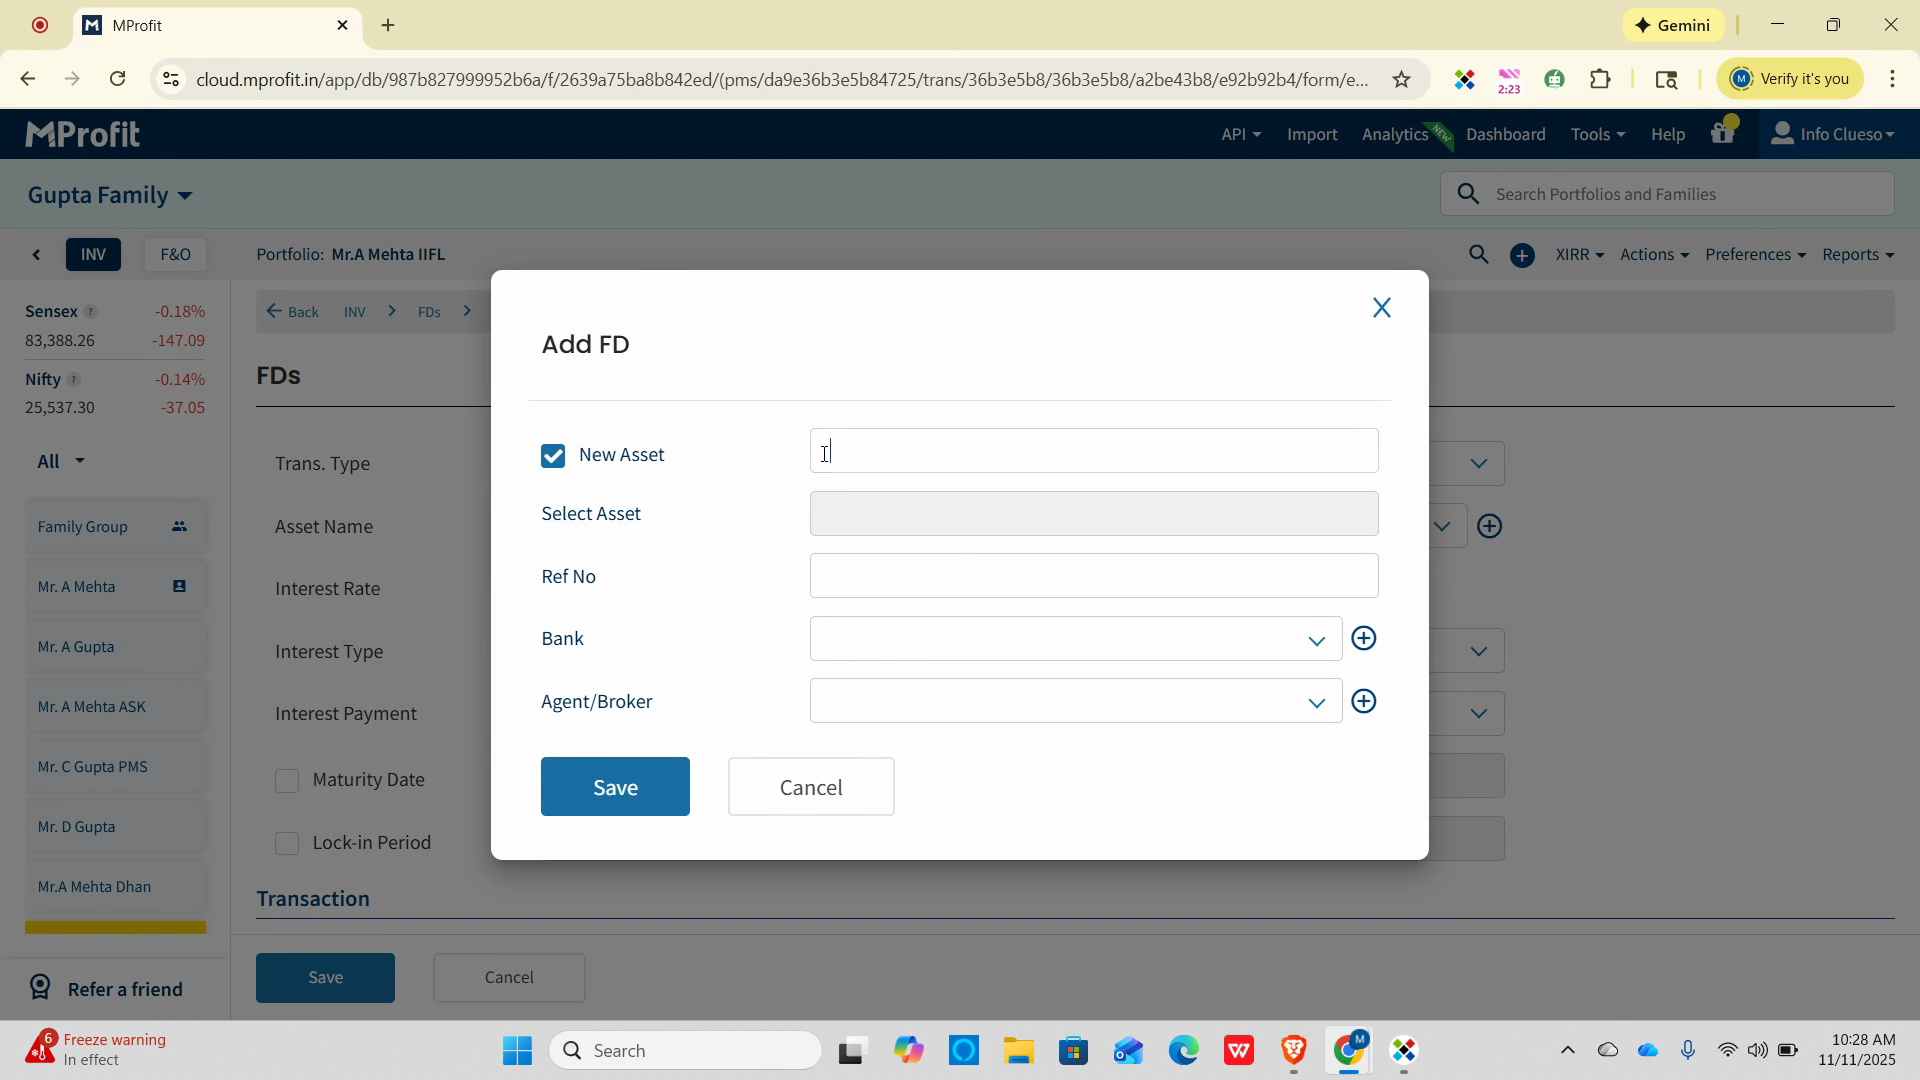Screen dimensions: 1920x1080
Task: Click the plus icon next to Bank dropdown
Action: click(1363, 639)
